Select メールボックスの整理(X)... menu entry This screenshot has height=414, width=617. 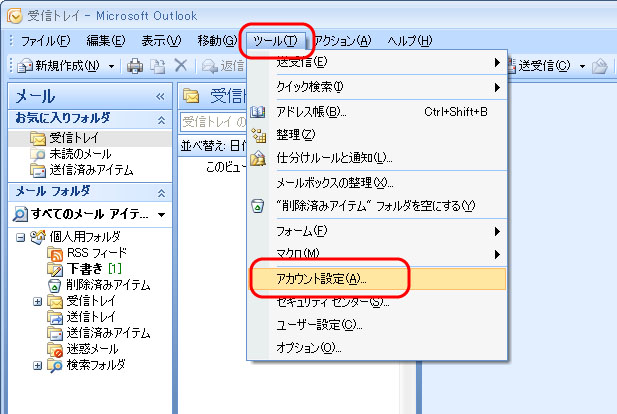point(377,183)
